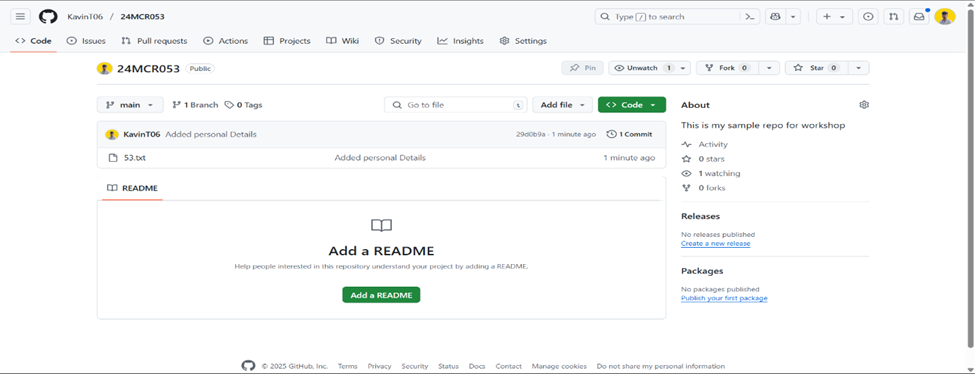975x374 pixels.
Task: Open the Status footer link
Action: click(448, 367)
